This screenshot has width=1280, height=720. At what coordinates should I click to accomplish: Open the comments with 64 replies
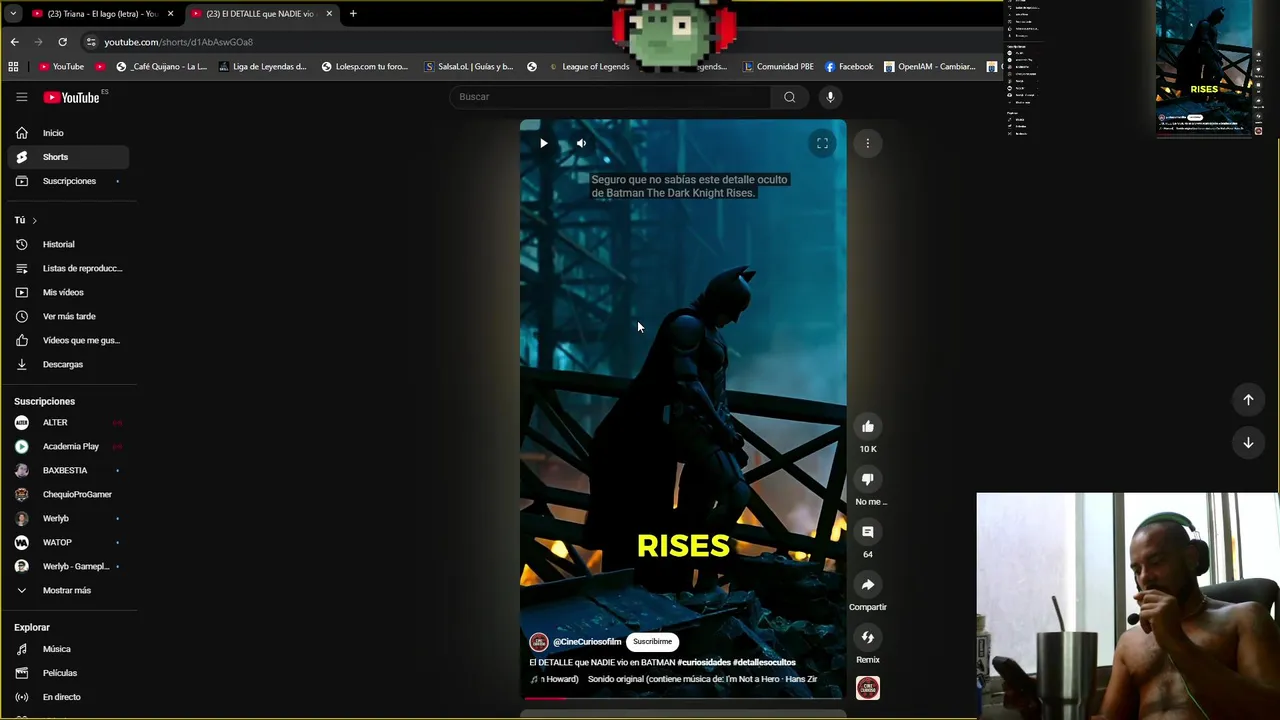[868, 532]
